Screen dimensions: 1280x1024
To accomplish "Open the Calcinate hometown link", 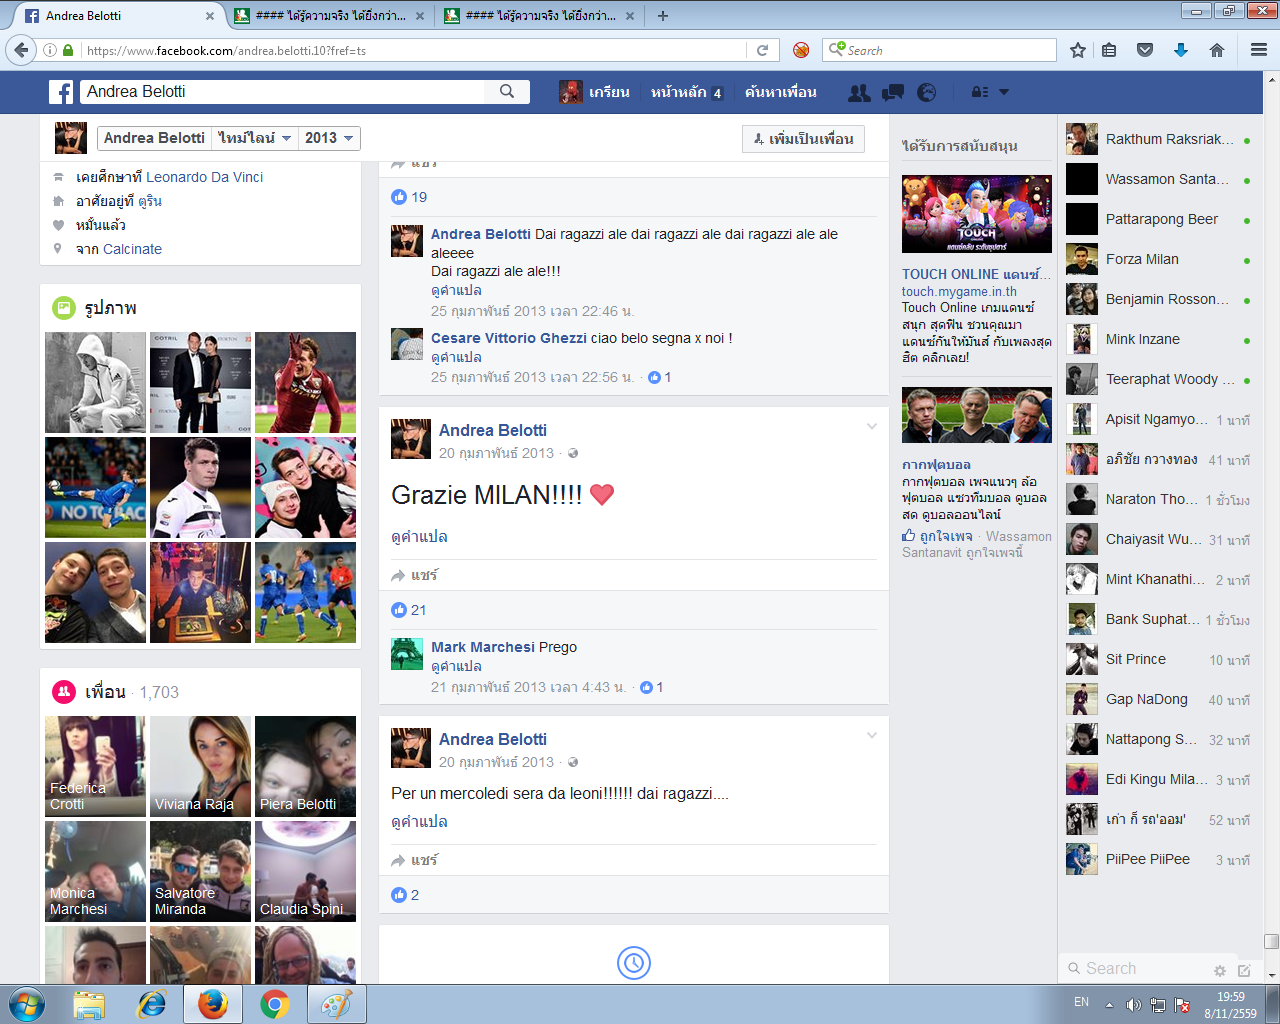I will pos(133,249).
